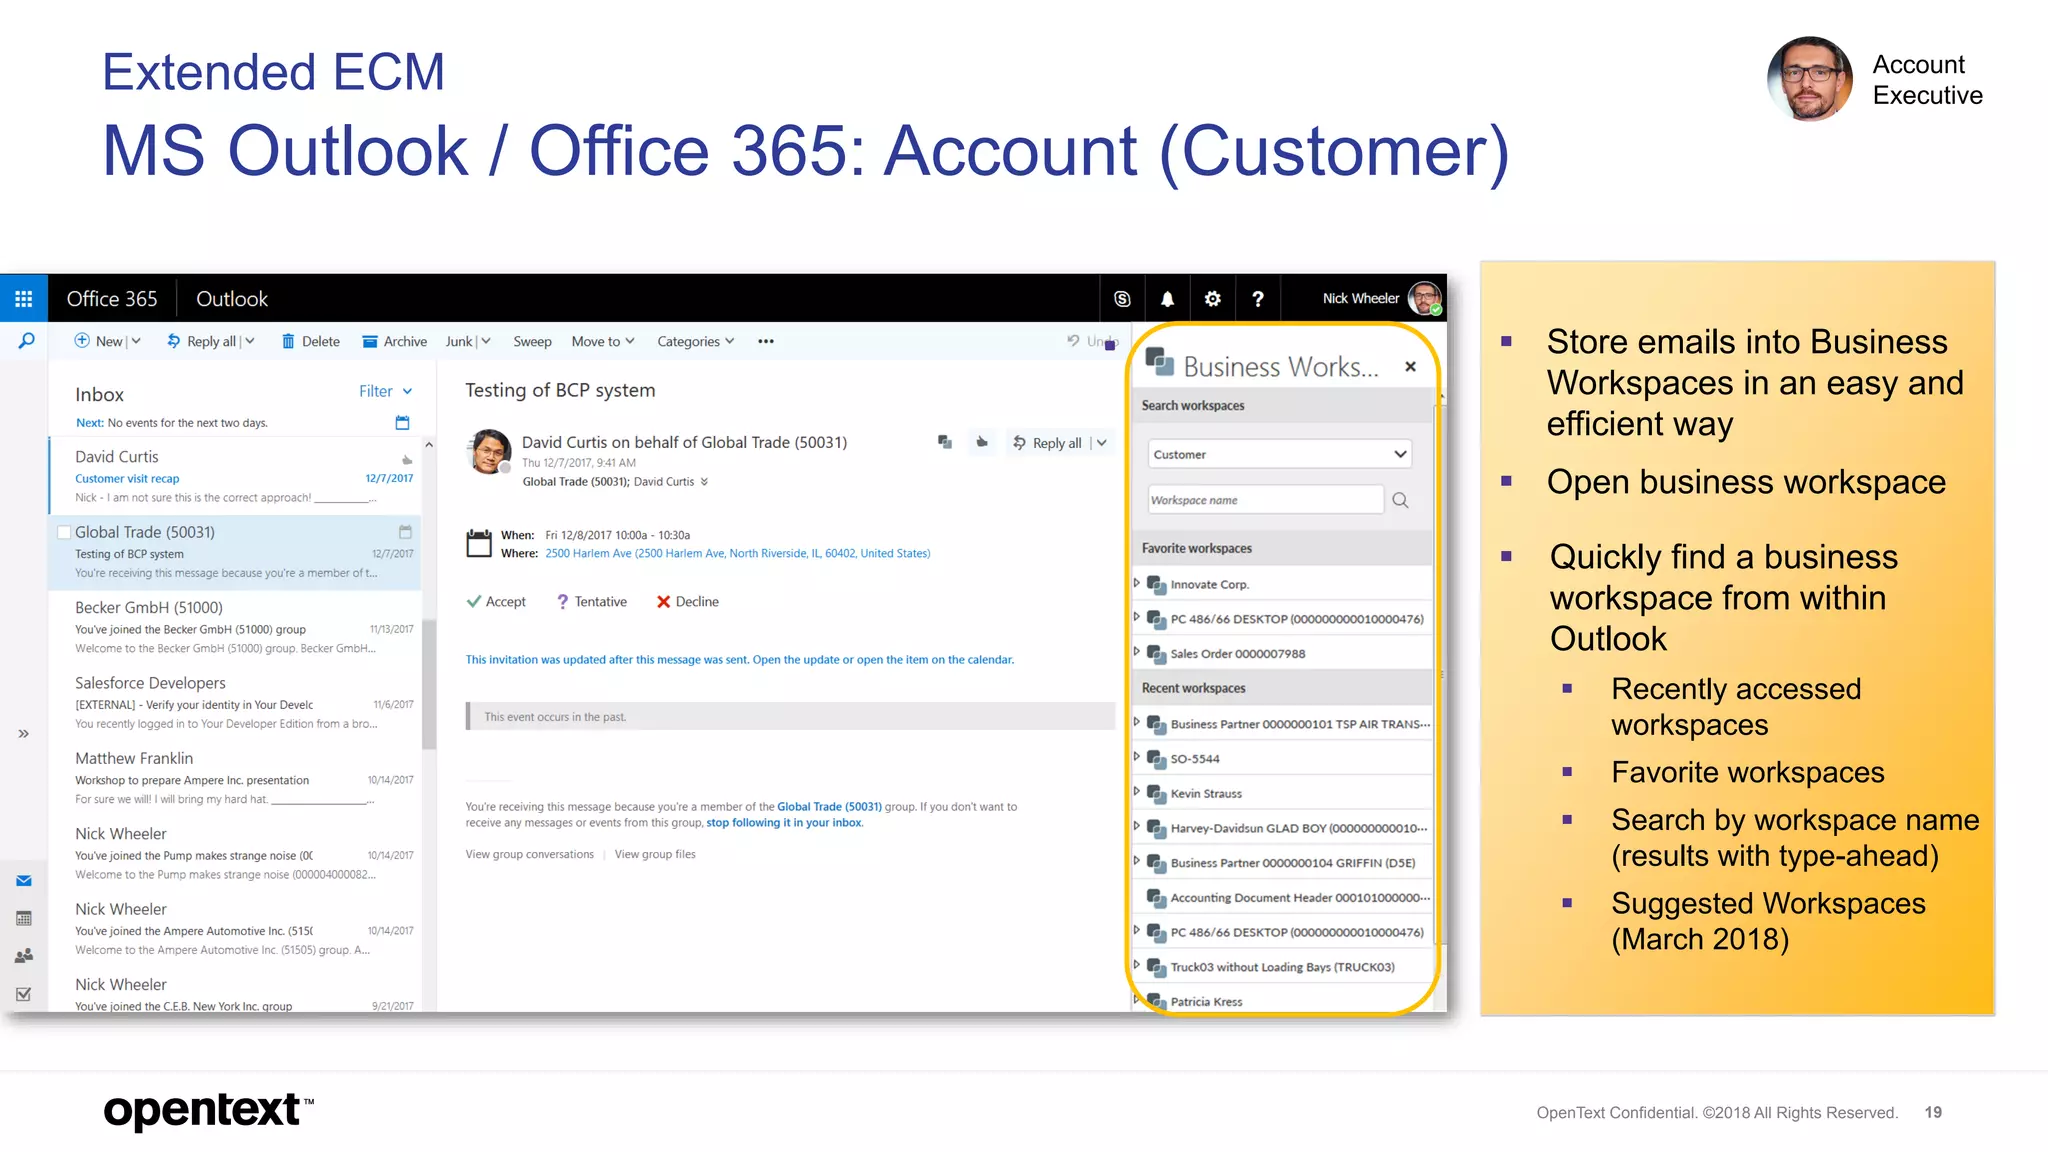
Task: Click the Skype icon in the header
Action: click(x=1122, y=299)
